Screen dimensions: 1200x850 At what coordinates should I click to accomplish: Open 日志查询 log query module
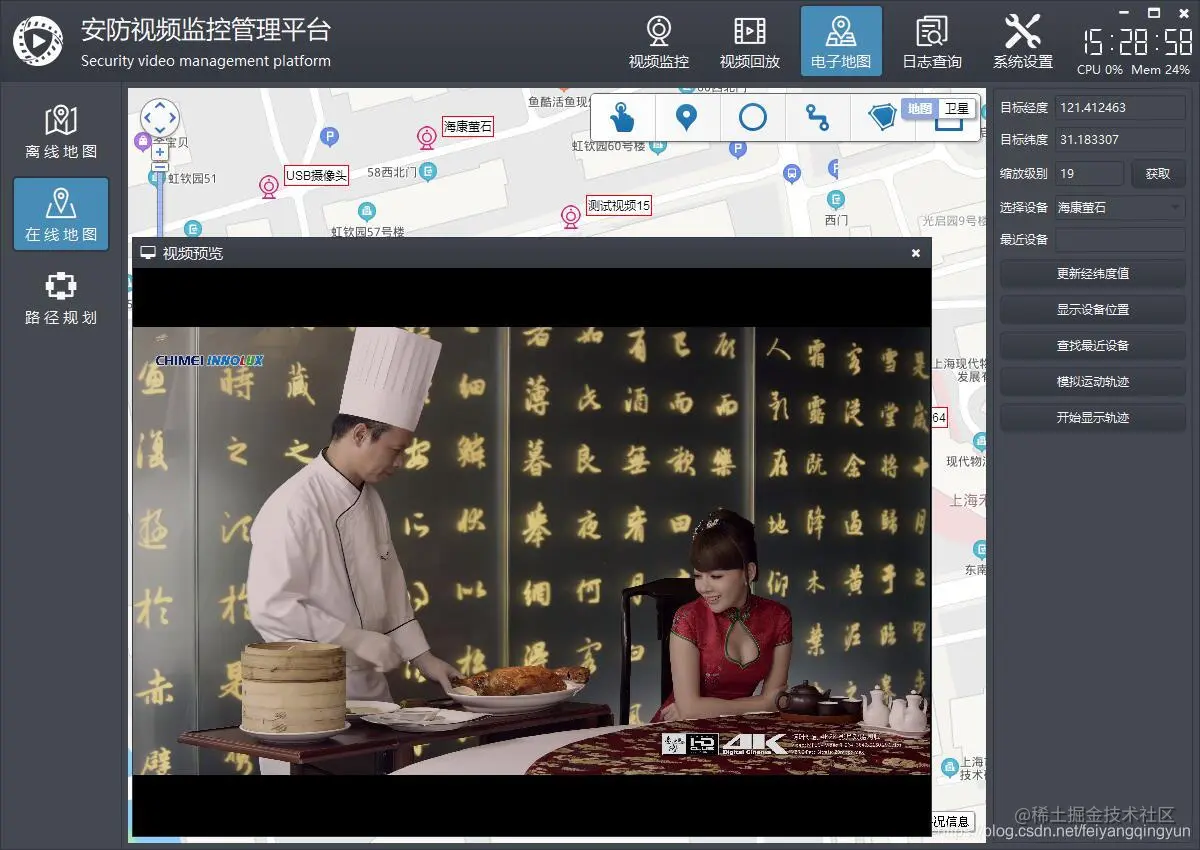click(931, 40)
